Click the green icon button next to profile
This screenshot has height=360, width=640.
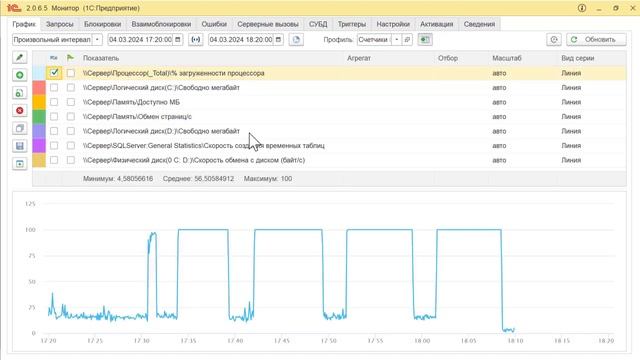(x=425, y=40)
